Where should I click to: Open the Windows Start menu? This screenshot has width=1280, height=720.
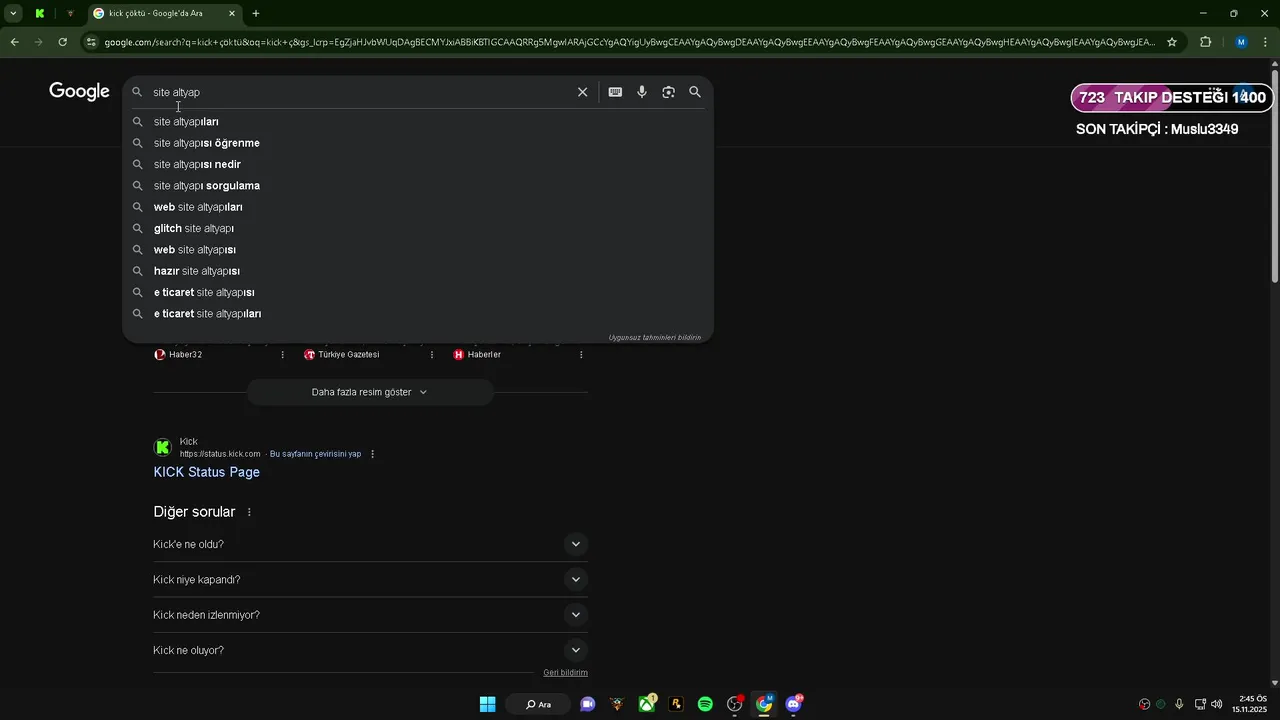487,704
